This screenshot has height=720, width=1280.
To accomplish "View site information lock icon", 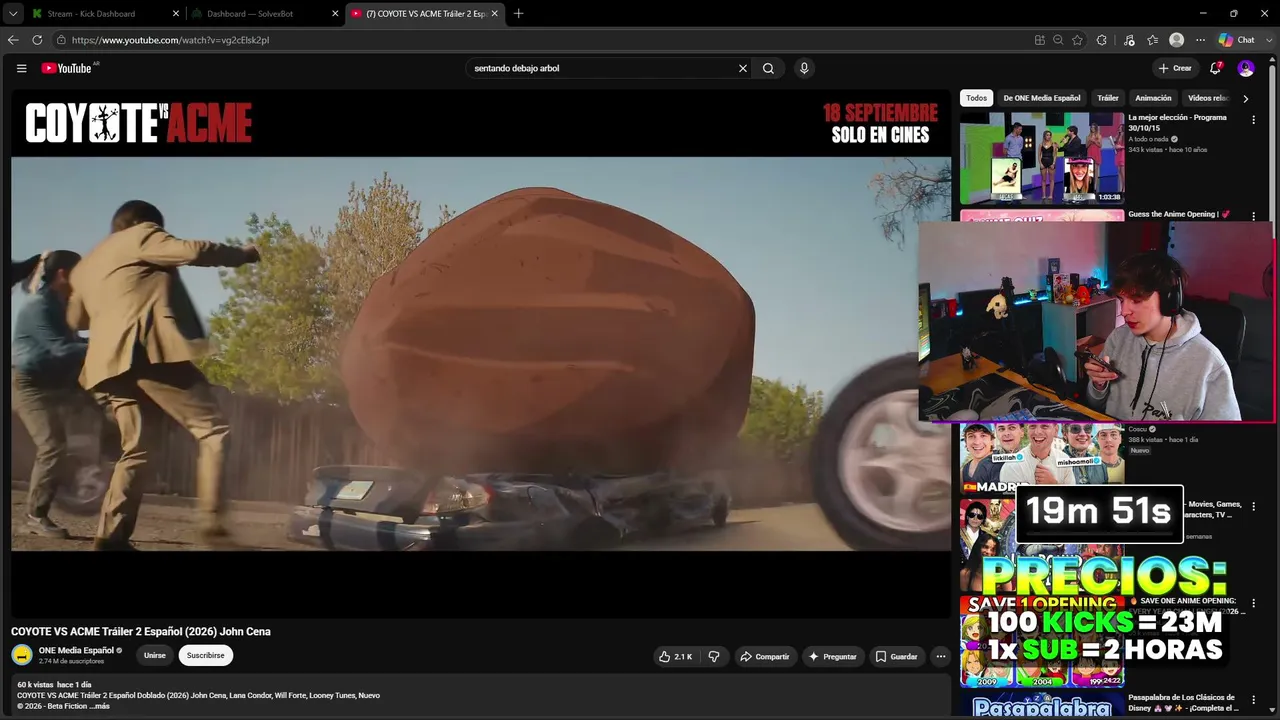I will click(61, 40).
